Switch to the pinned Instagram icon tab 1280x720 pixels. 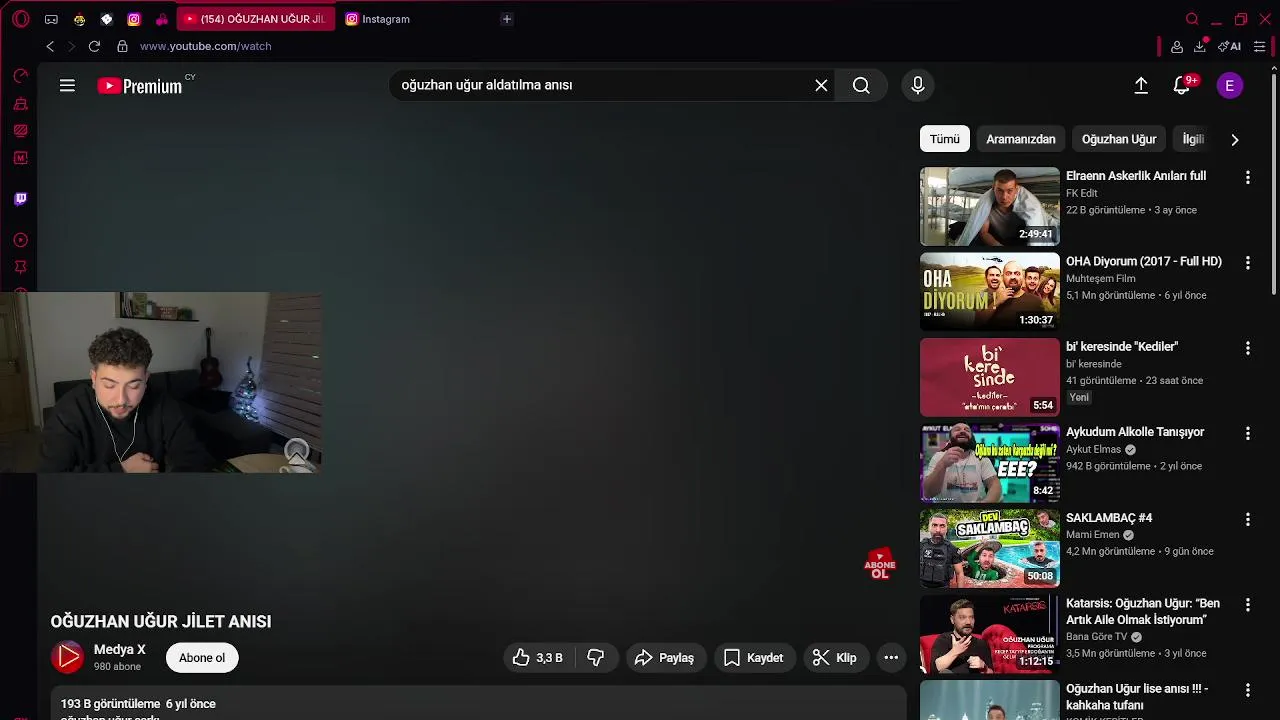134,19
